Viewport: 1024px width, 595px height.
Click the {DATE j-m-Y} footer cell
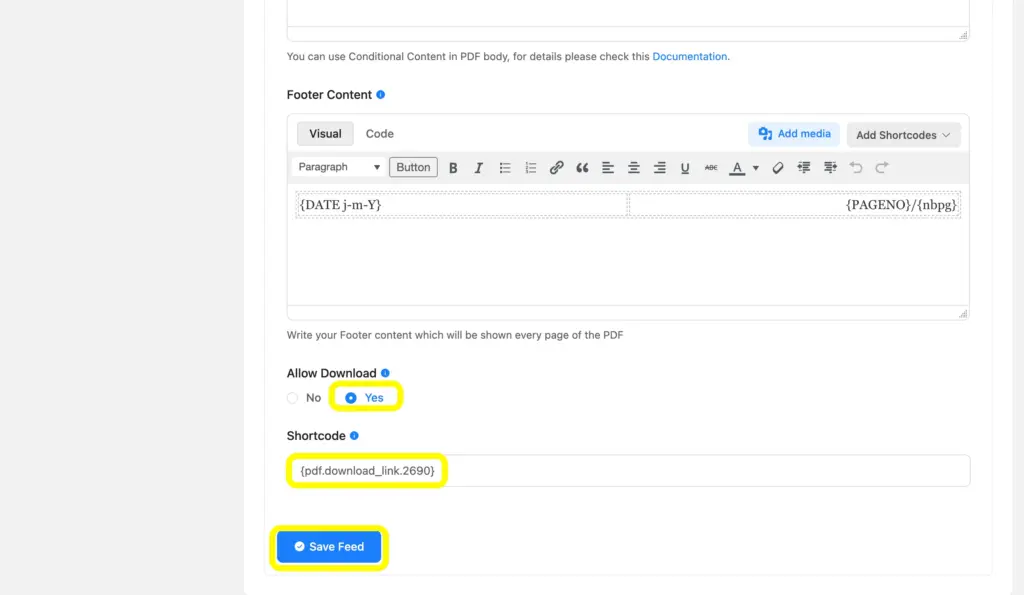point(462,204)
